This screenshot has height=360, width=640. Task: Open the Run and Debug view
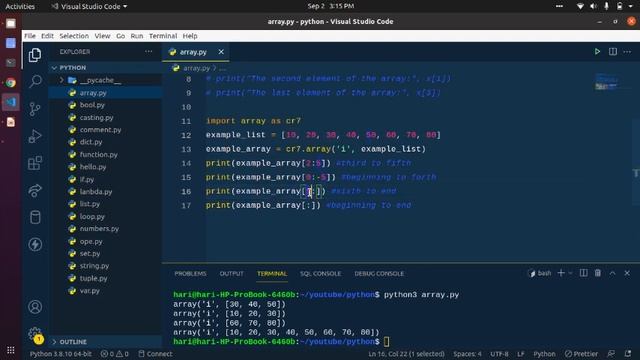(35, 136)
